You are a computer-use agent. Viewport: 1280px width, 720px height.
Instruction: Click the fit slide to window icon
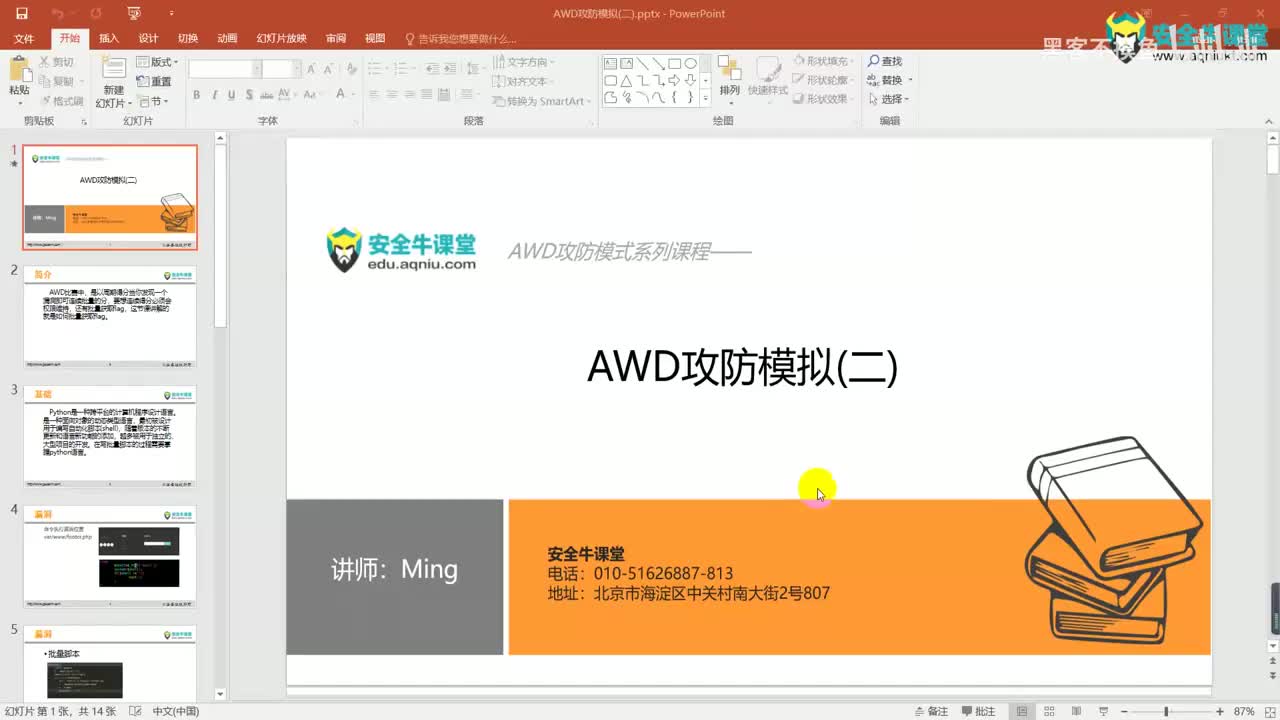[x=1268, y=711]
